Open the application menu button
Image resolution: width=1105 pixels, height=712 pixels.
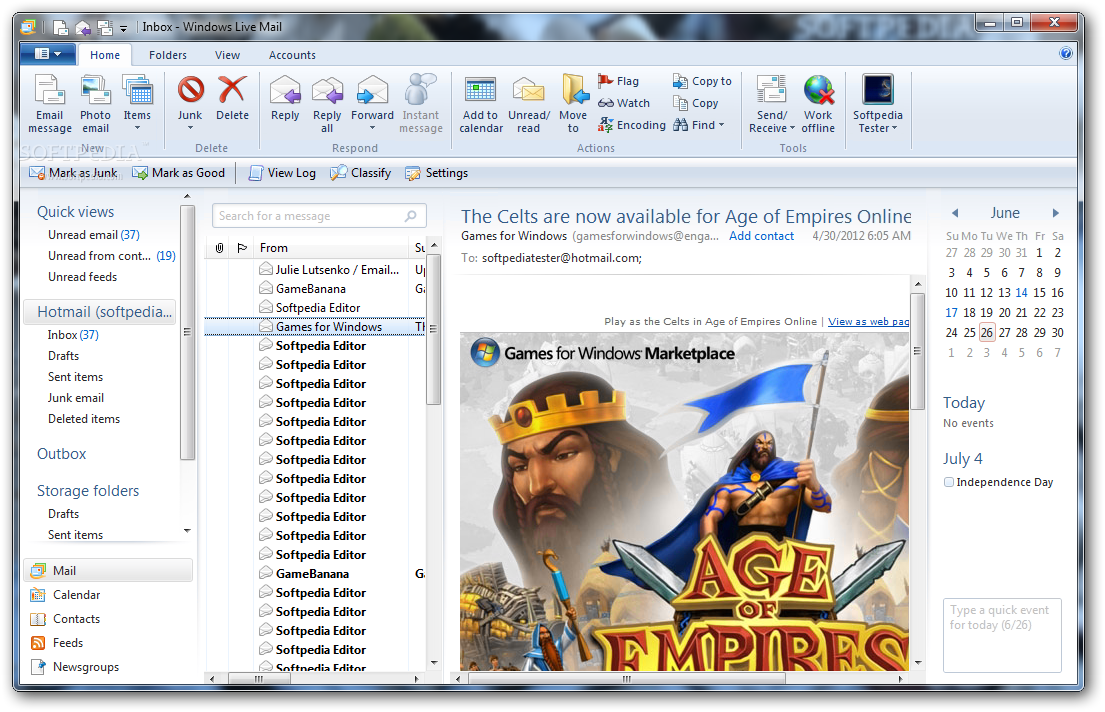[47, 54]
